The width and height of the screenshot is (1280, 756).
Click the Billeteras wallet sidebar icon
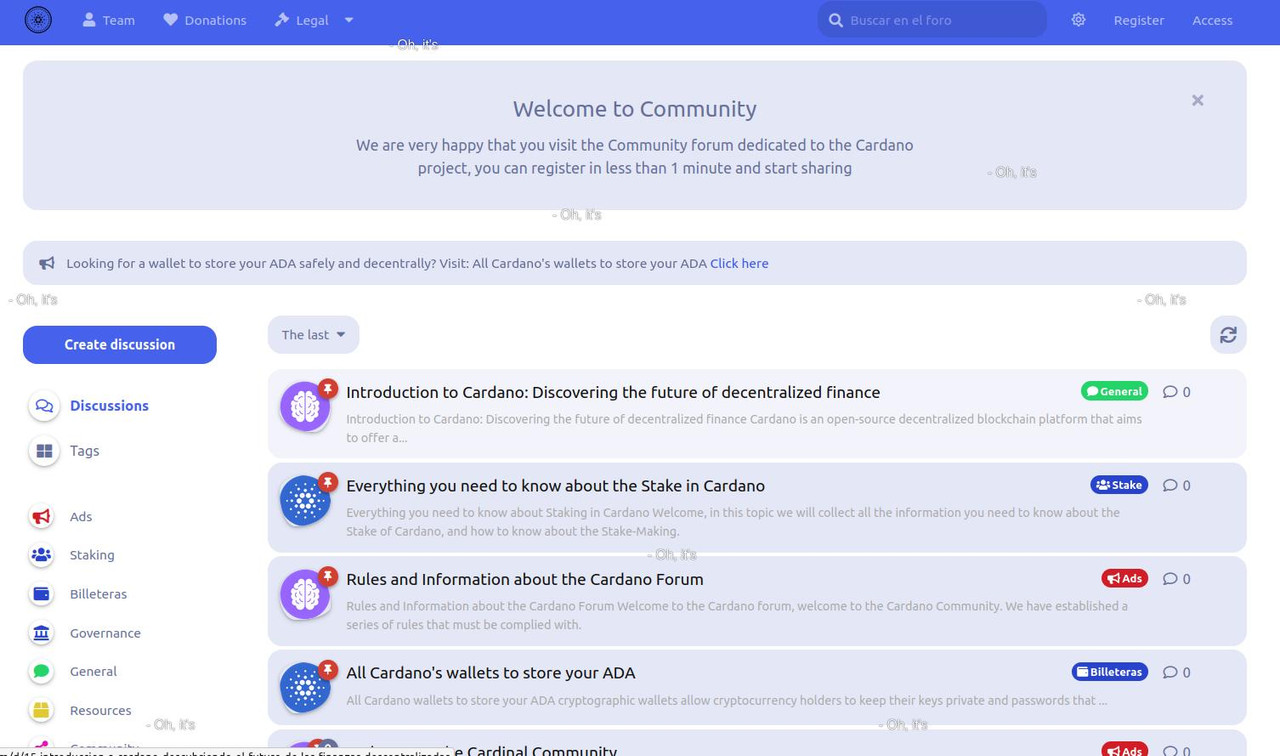pyautogui.click(x=41, y=593)
